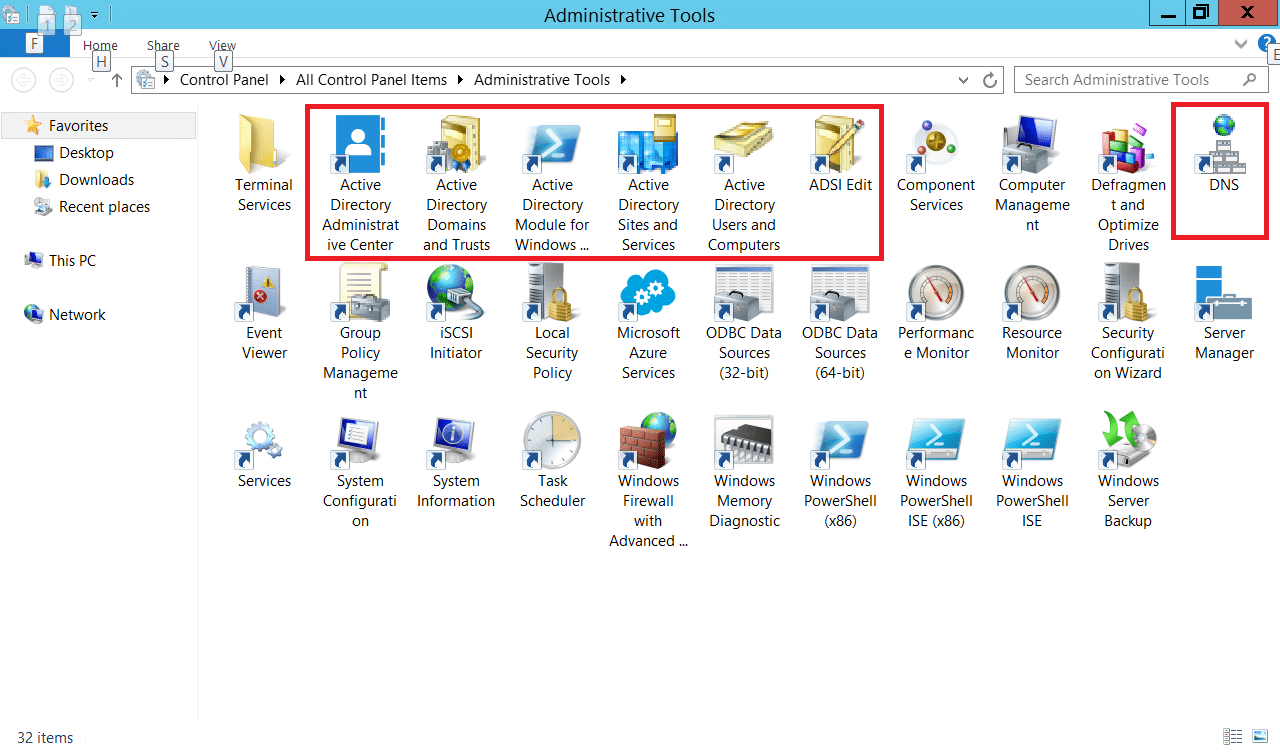Expand the ribbon with the chevron
The height and width of the screenshot is (752, 1280).
coord(1241,45)
